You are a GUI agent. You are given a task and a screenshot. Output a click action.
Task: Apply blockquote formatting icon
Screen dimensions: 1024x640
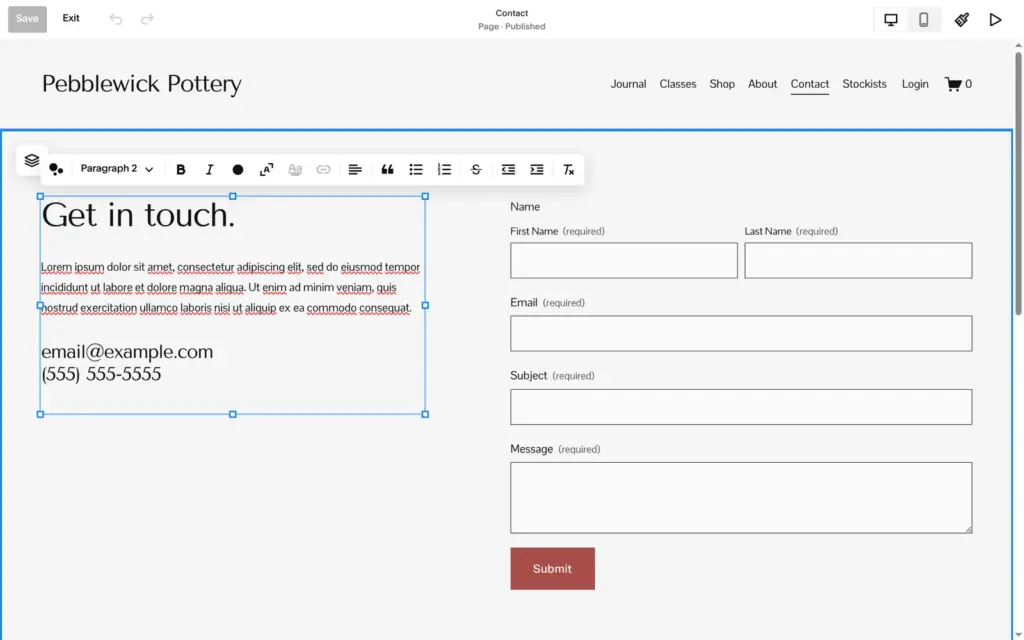(x=387, y=170)
